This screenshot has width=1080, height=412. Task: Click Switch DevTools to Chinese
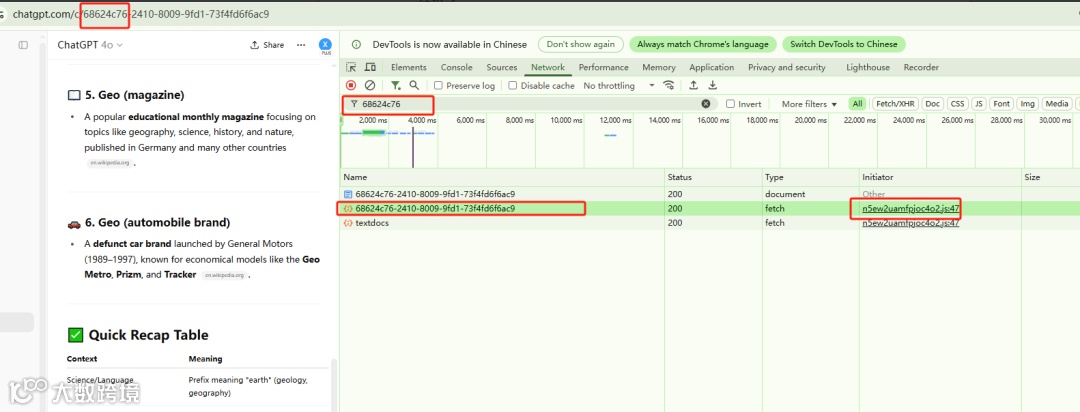(844, 44)
